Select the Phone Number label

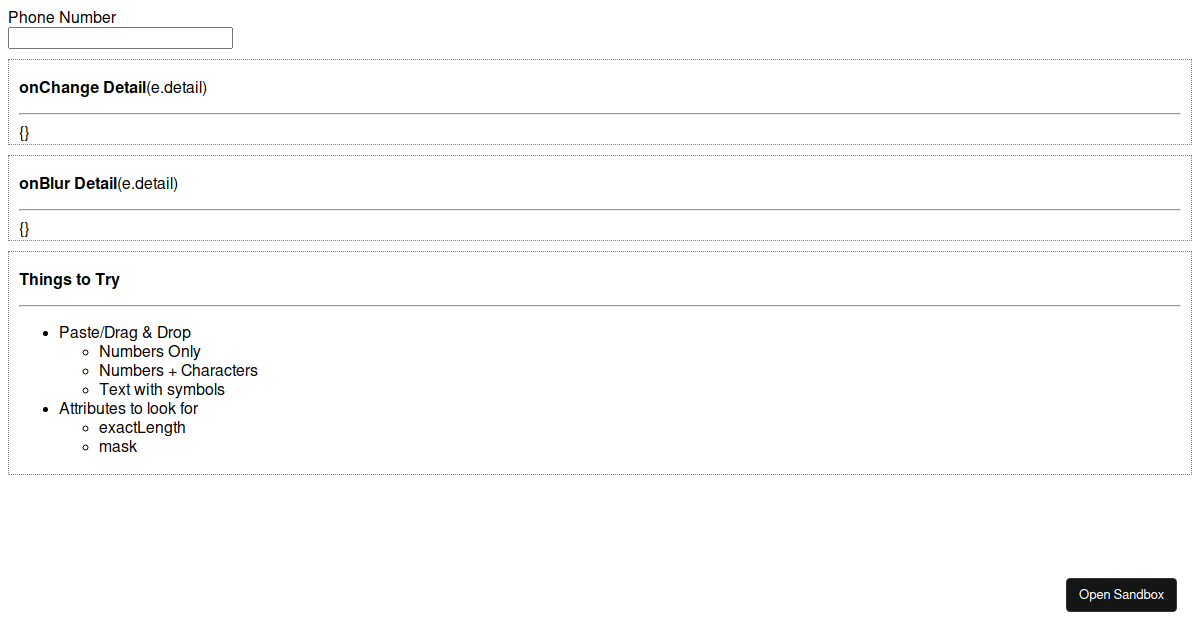(x=62, y=17)
